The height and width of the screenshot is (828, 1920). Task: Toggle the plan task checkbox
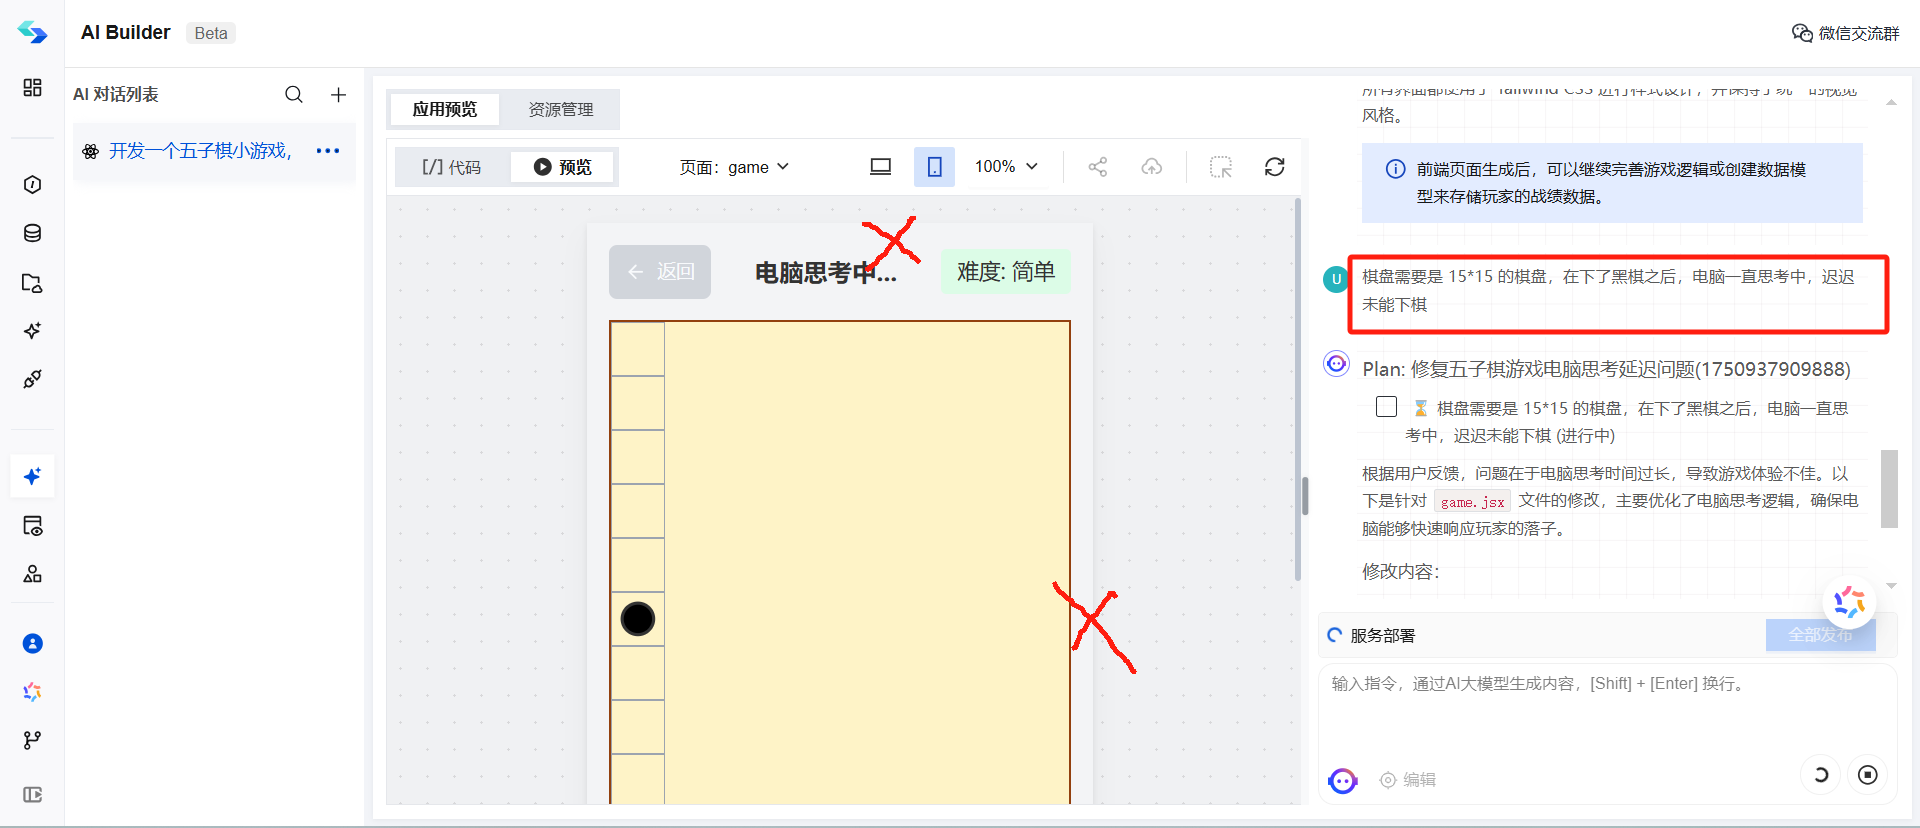click(1386, 407)
